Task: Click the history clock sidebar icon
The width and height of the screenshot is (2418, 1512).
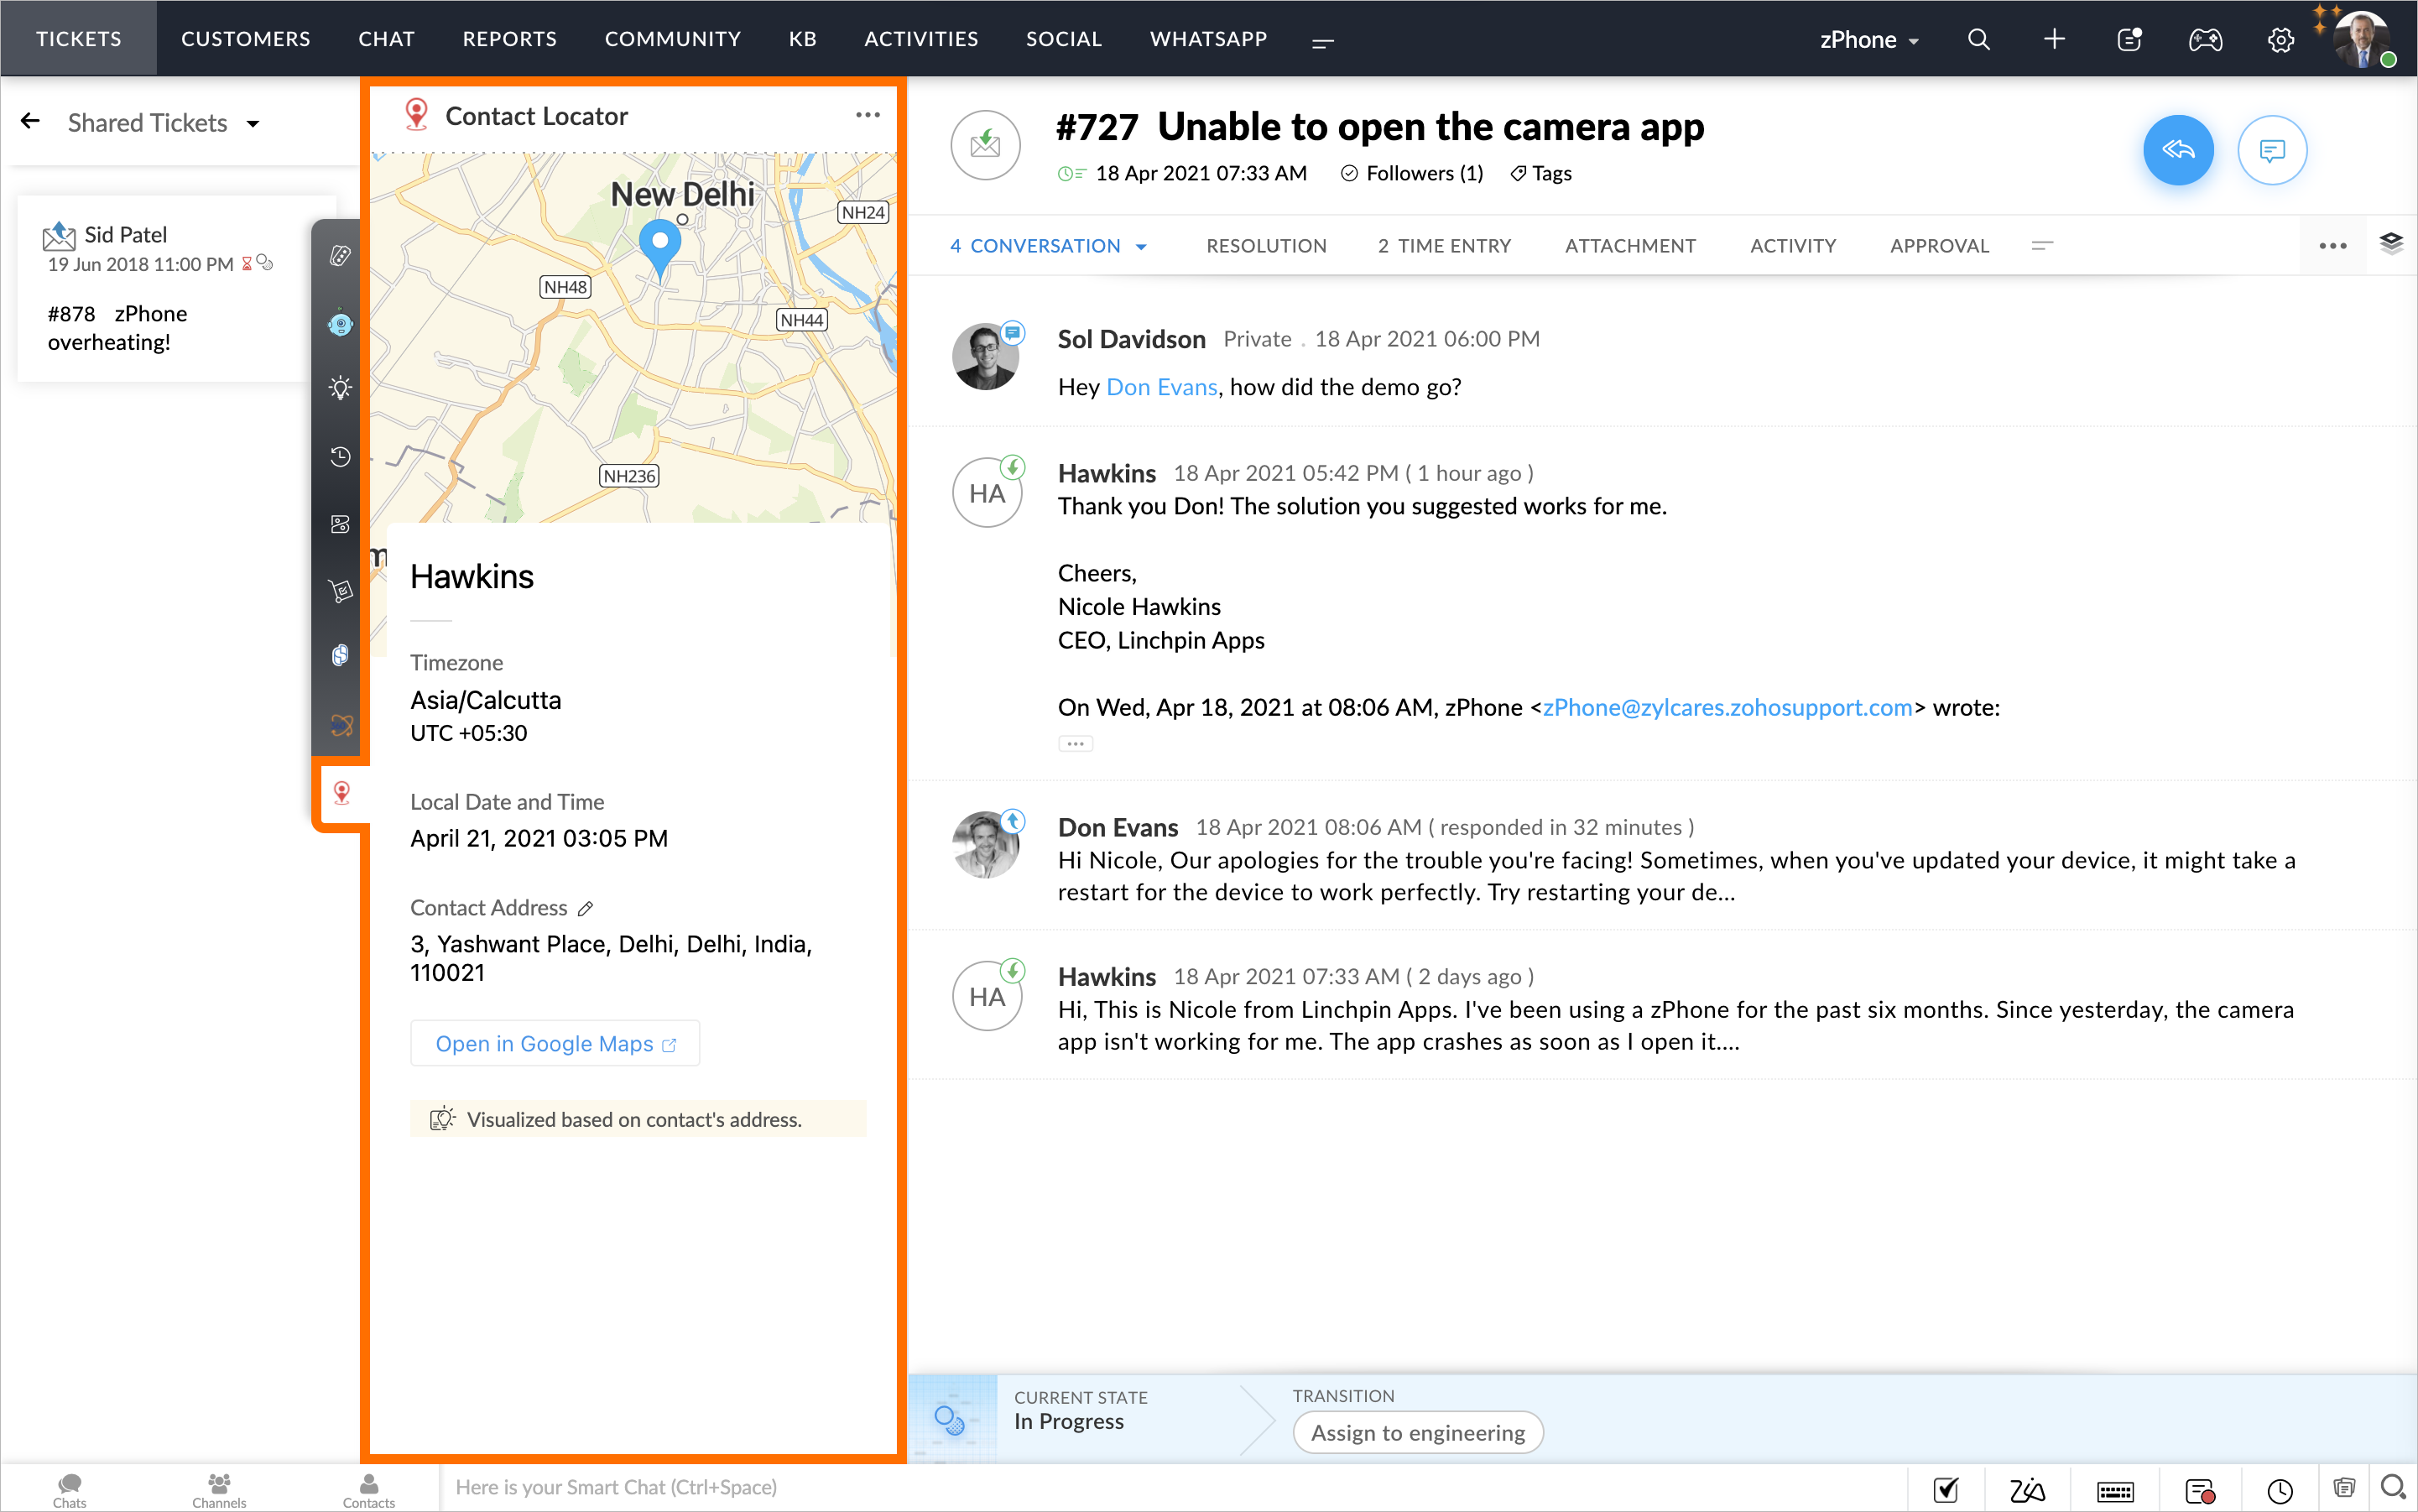Action: tap(340, 457)
